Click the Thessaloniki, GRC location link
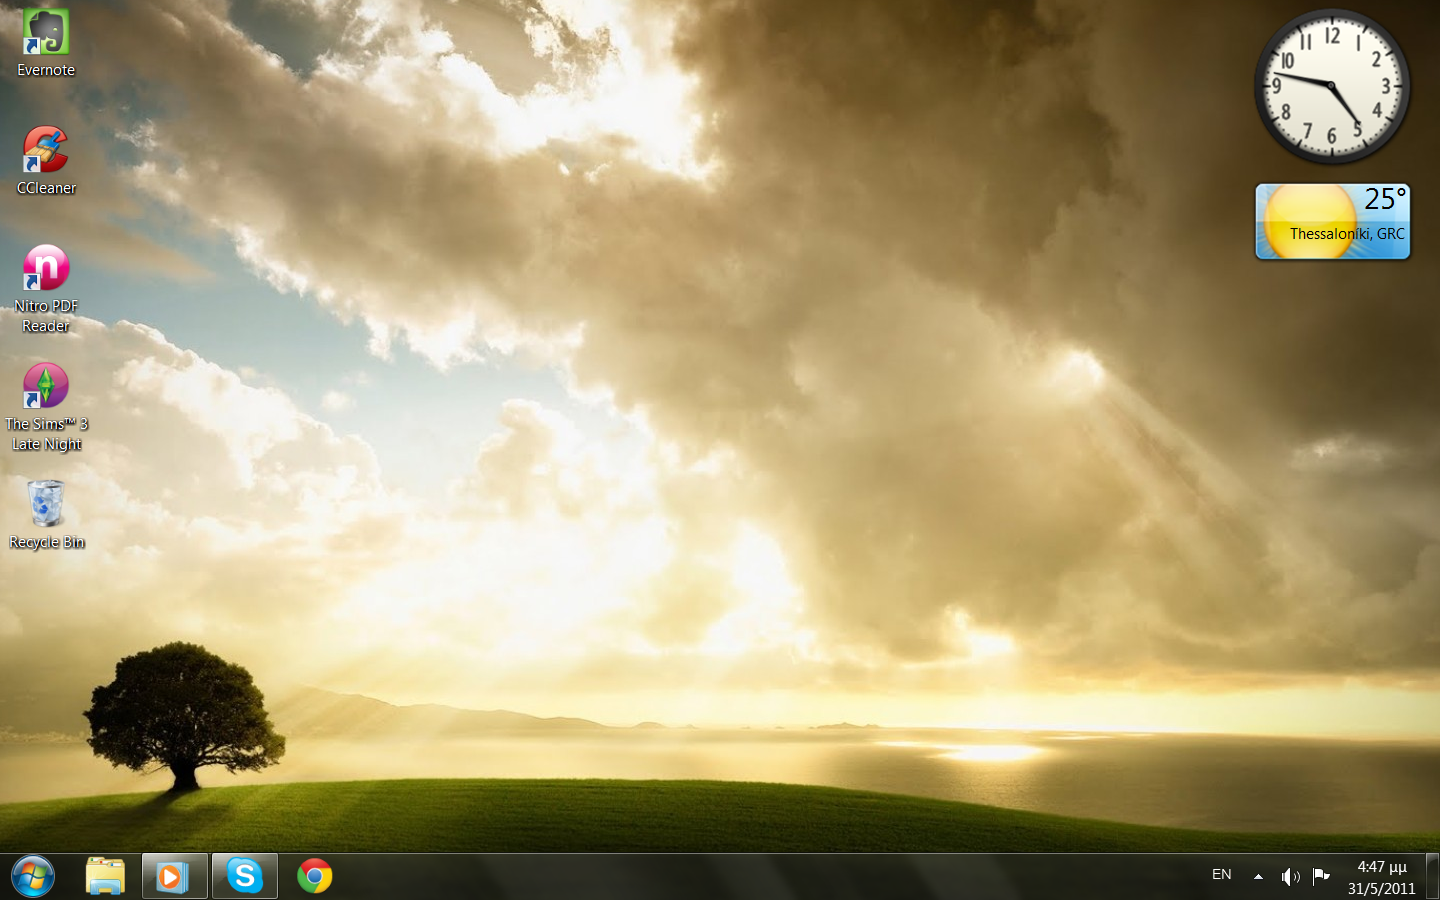 [x=1346, y=234]
